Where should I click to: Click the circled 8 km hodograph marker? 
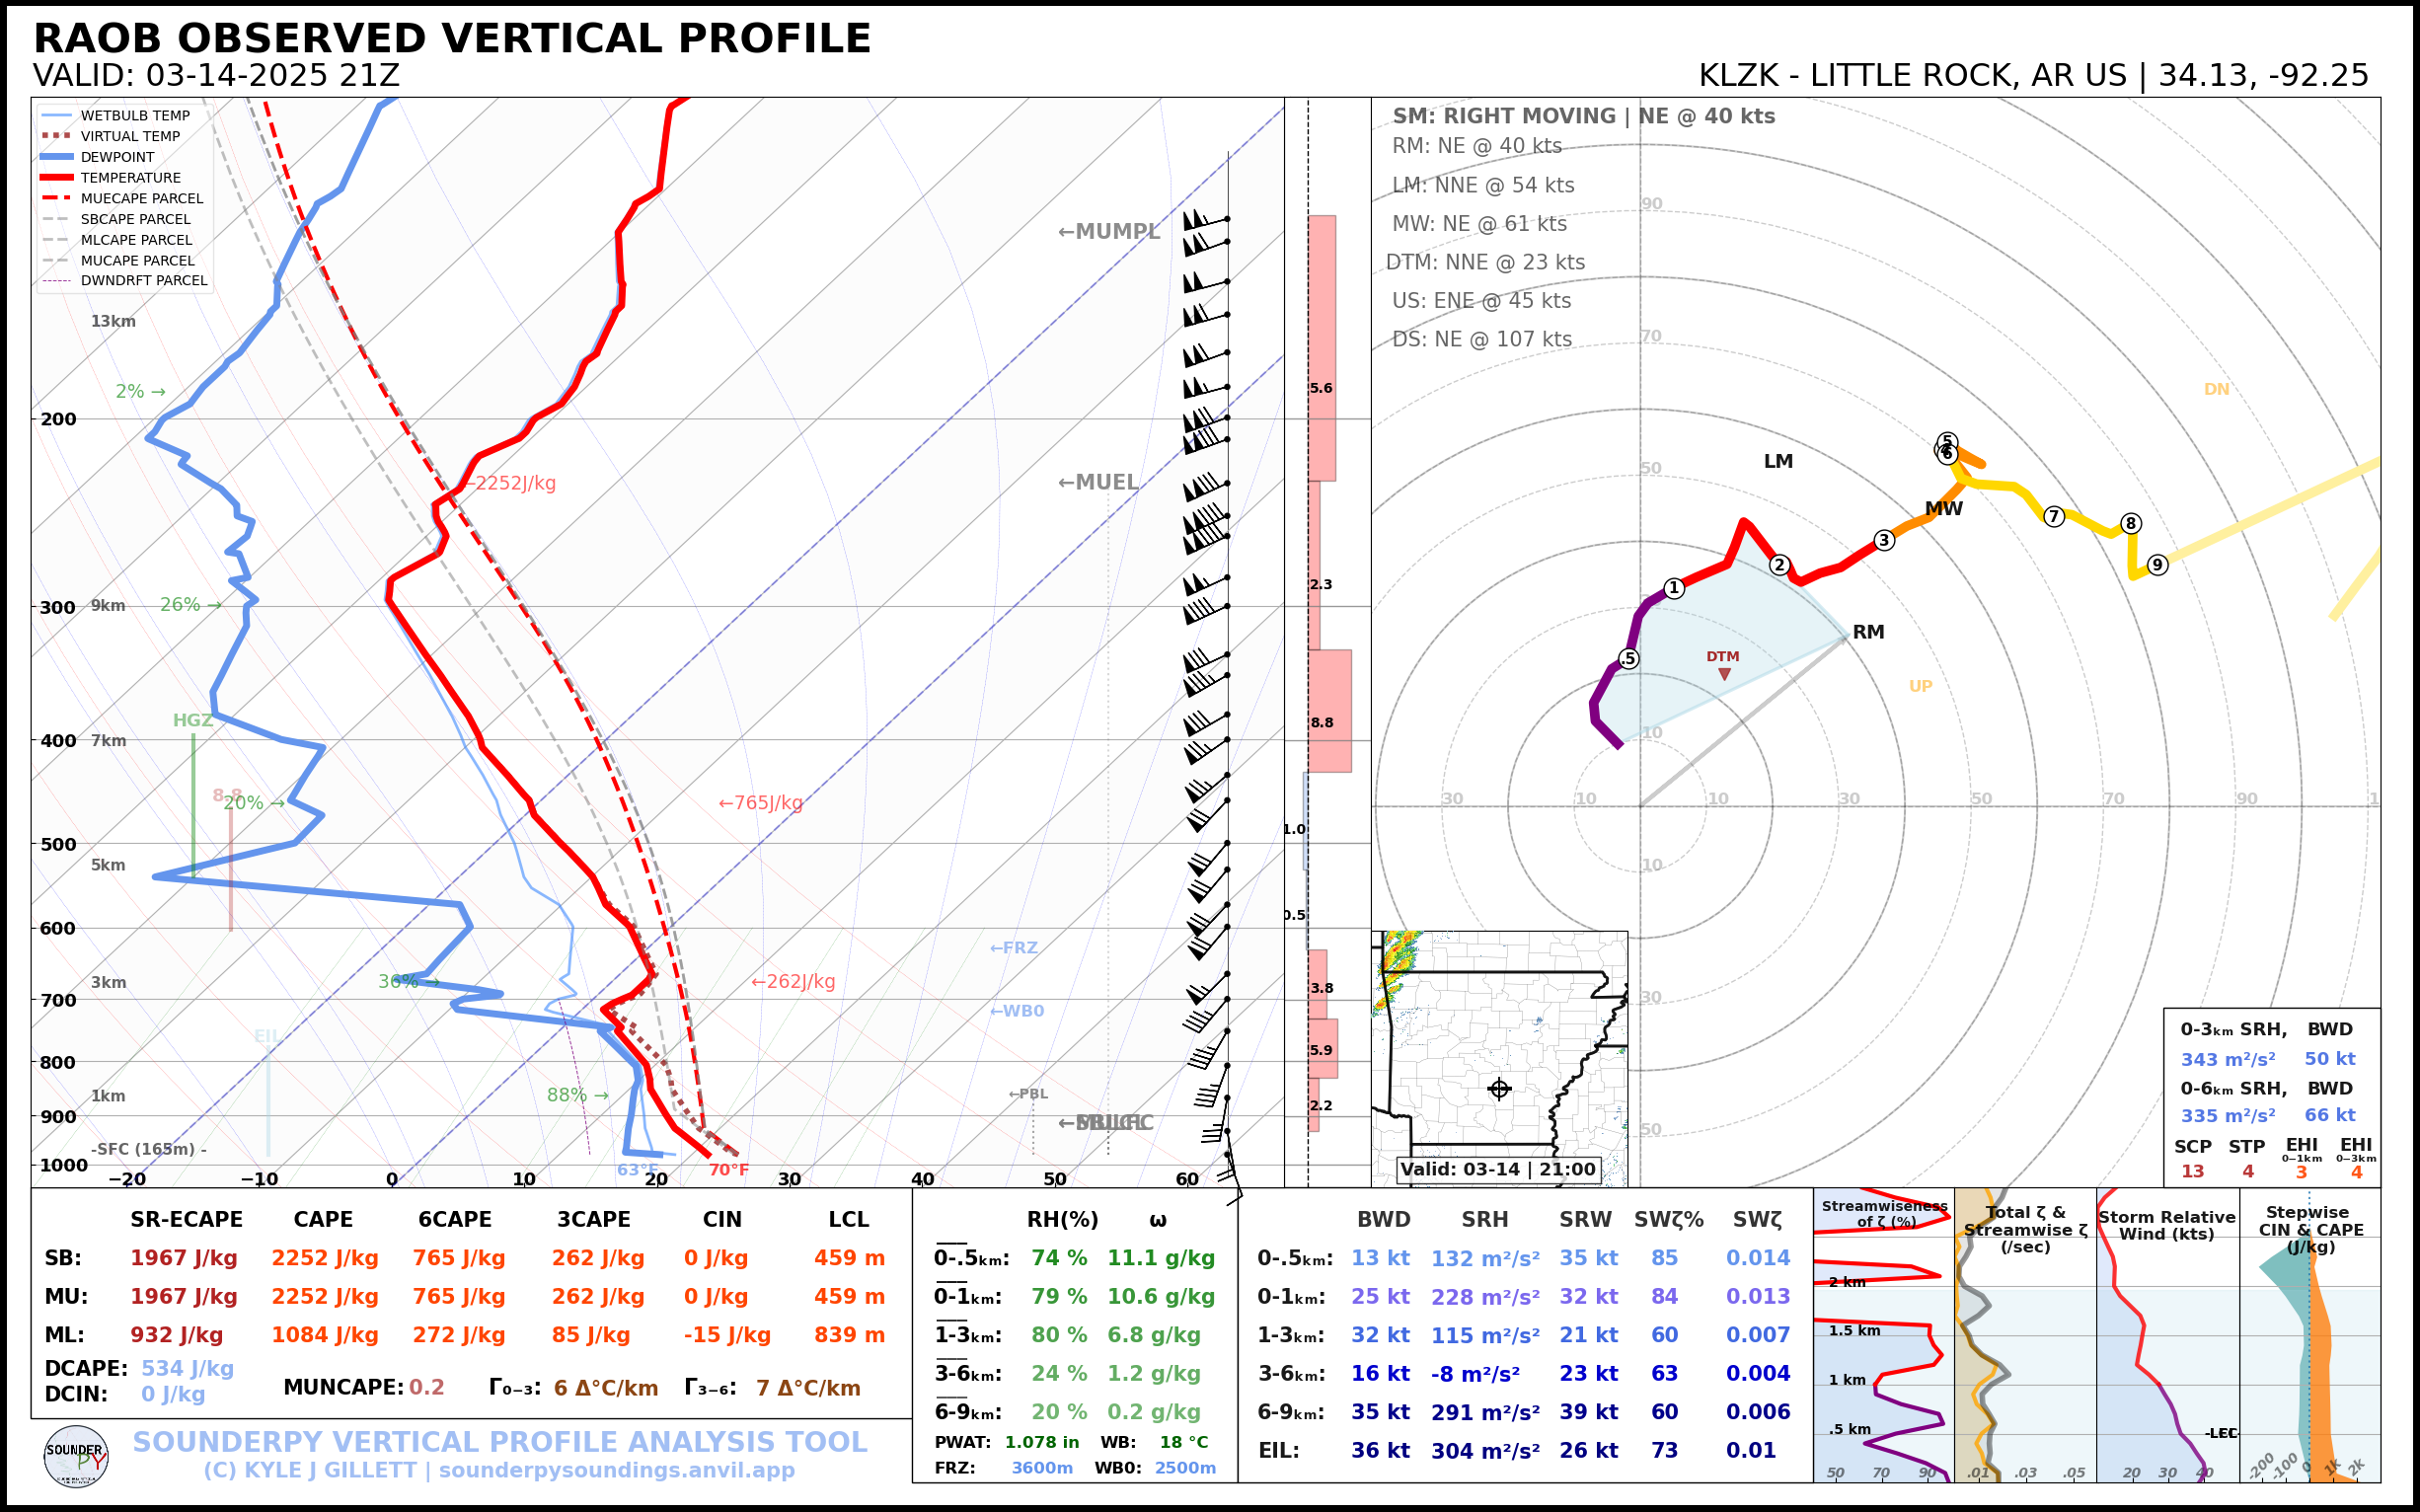tap(2131, 523)
